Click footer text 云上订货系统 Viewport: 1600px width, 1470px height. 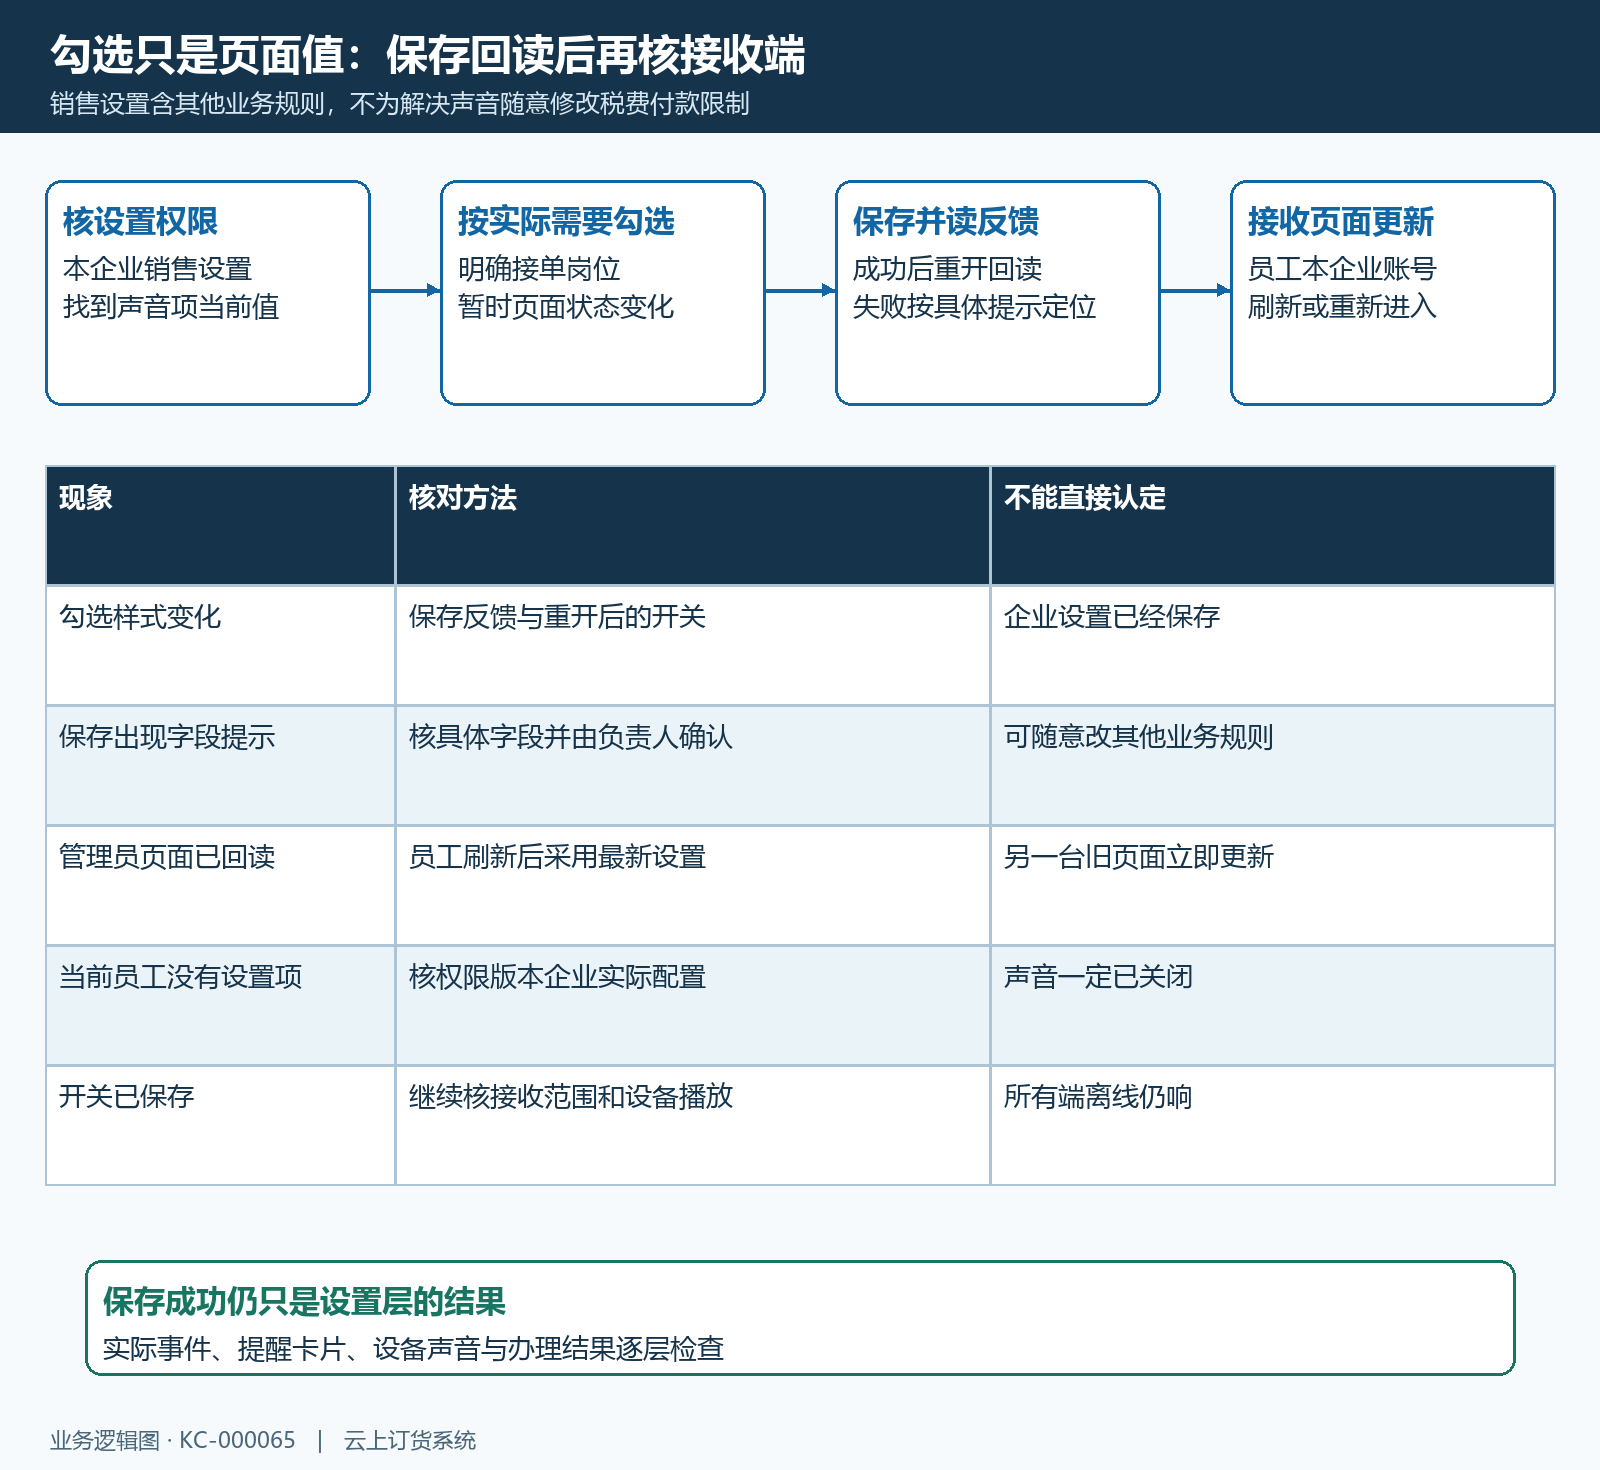point(410,1440)
